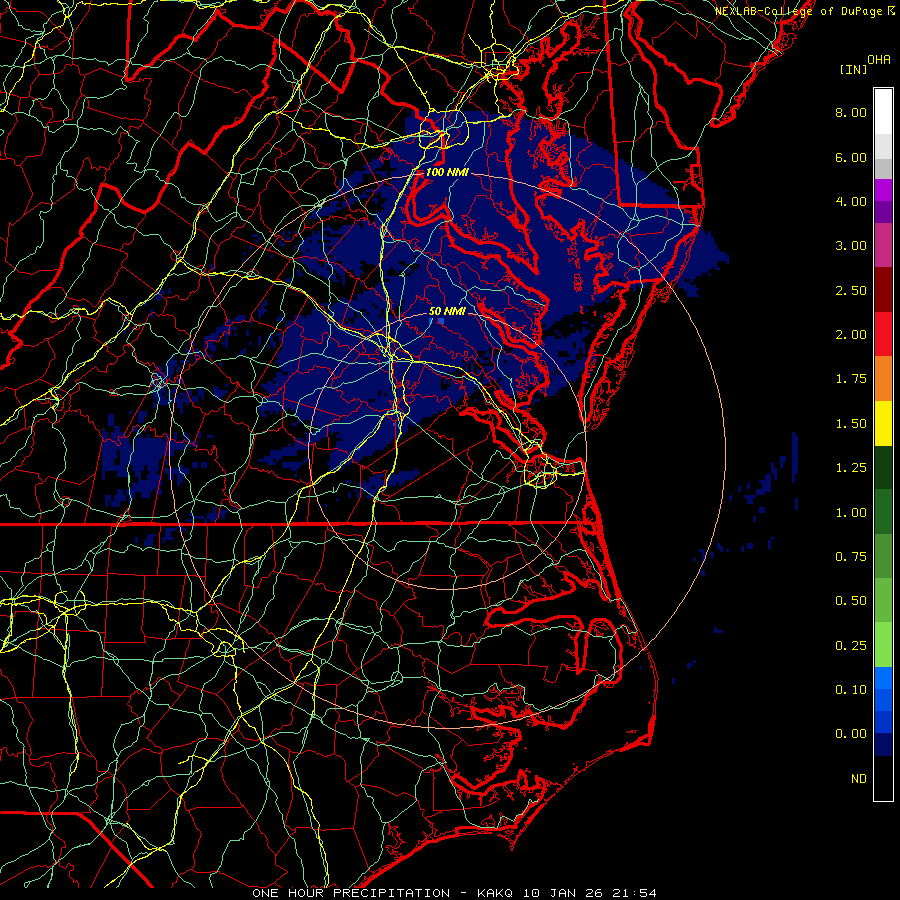Click the 1.75 legend value
This screenshot has width=900, height=900.
[851, 379]
